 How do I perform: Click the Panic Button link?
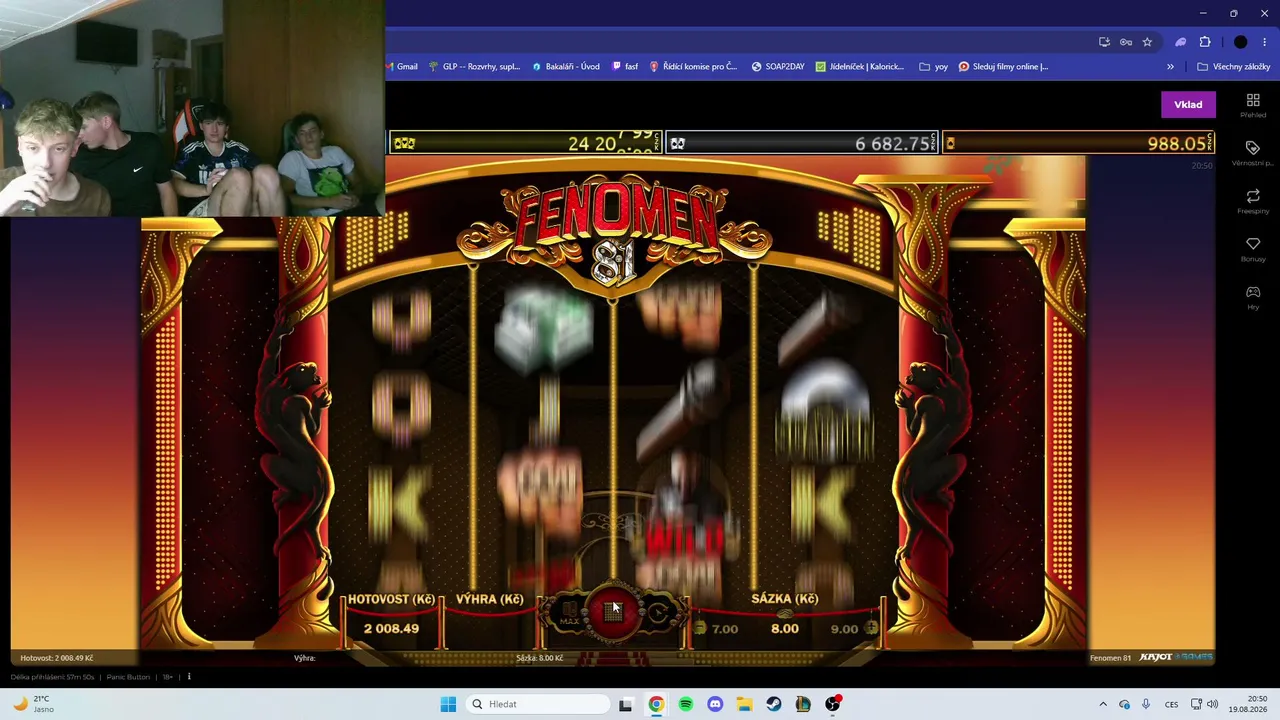[x=128, y=677]
